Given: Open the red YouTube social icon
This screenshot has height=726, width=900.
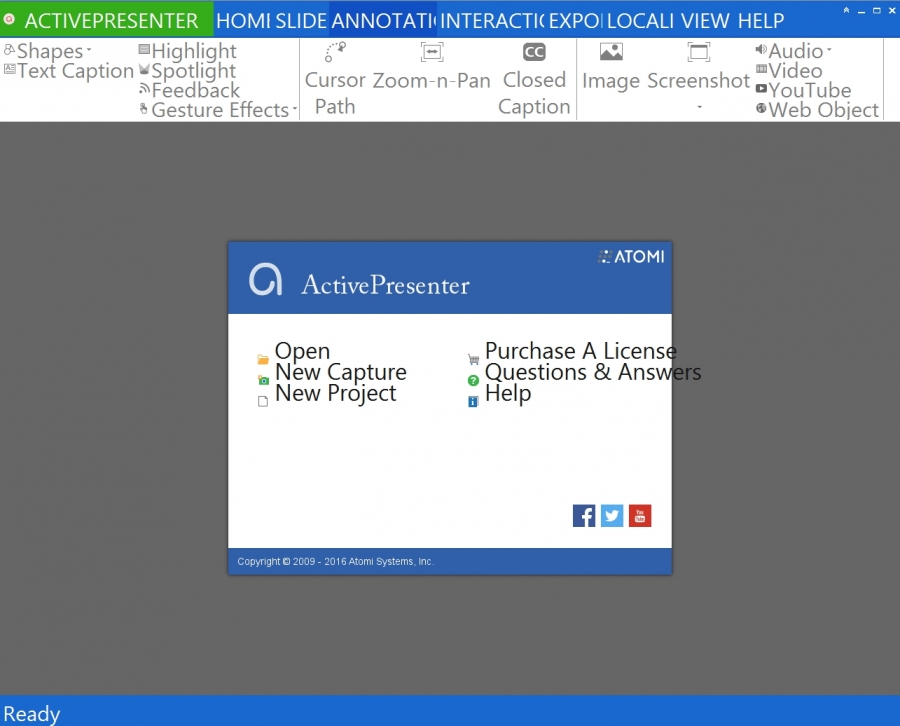Looking at the screenshot, I should coord(640,516).
